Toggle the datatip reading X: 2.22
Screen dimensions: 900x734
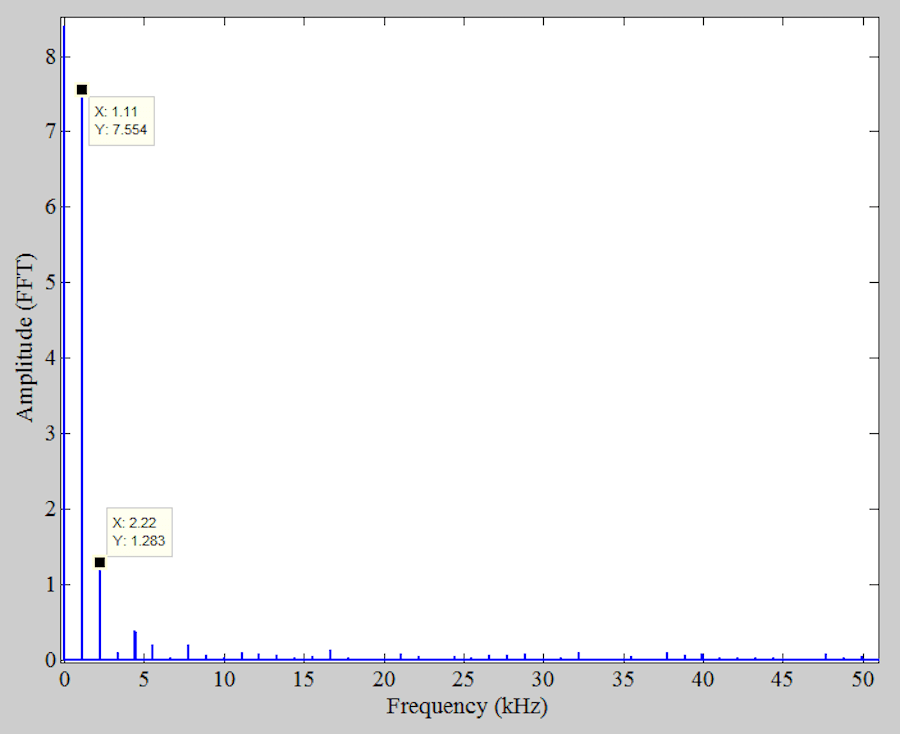click(x=136, y=522)
